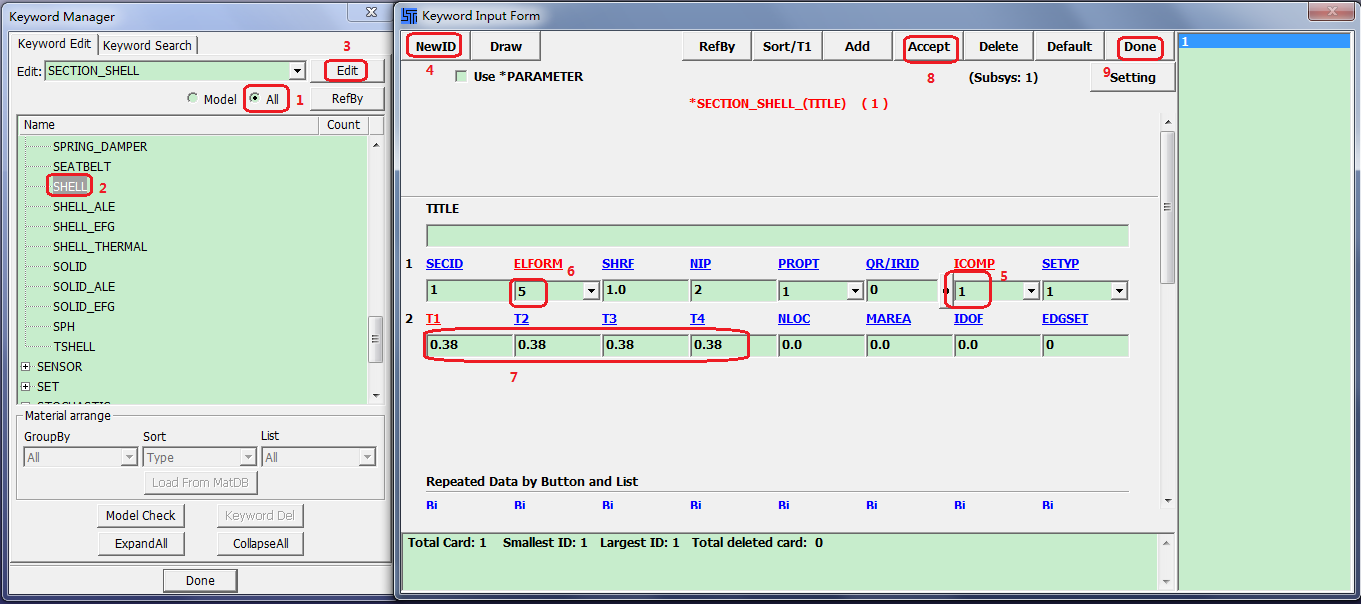
Task: Switch to the Keyword Search tab
Action: coord(147,45)
